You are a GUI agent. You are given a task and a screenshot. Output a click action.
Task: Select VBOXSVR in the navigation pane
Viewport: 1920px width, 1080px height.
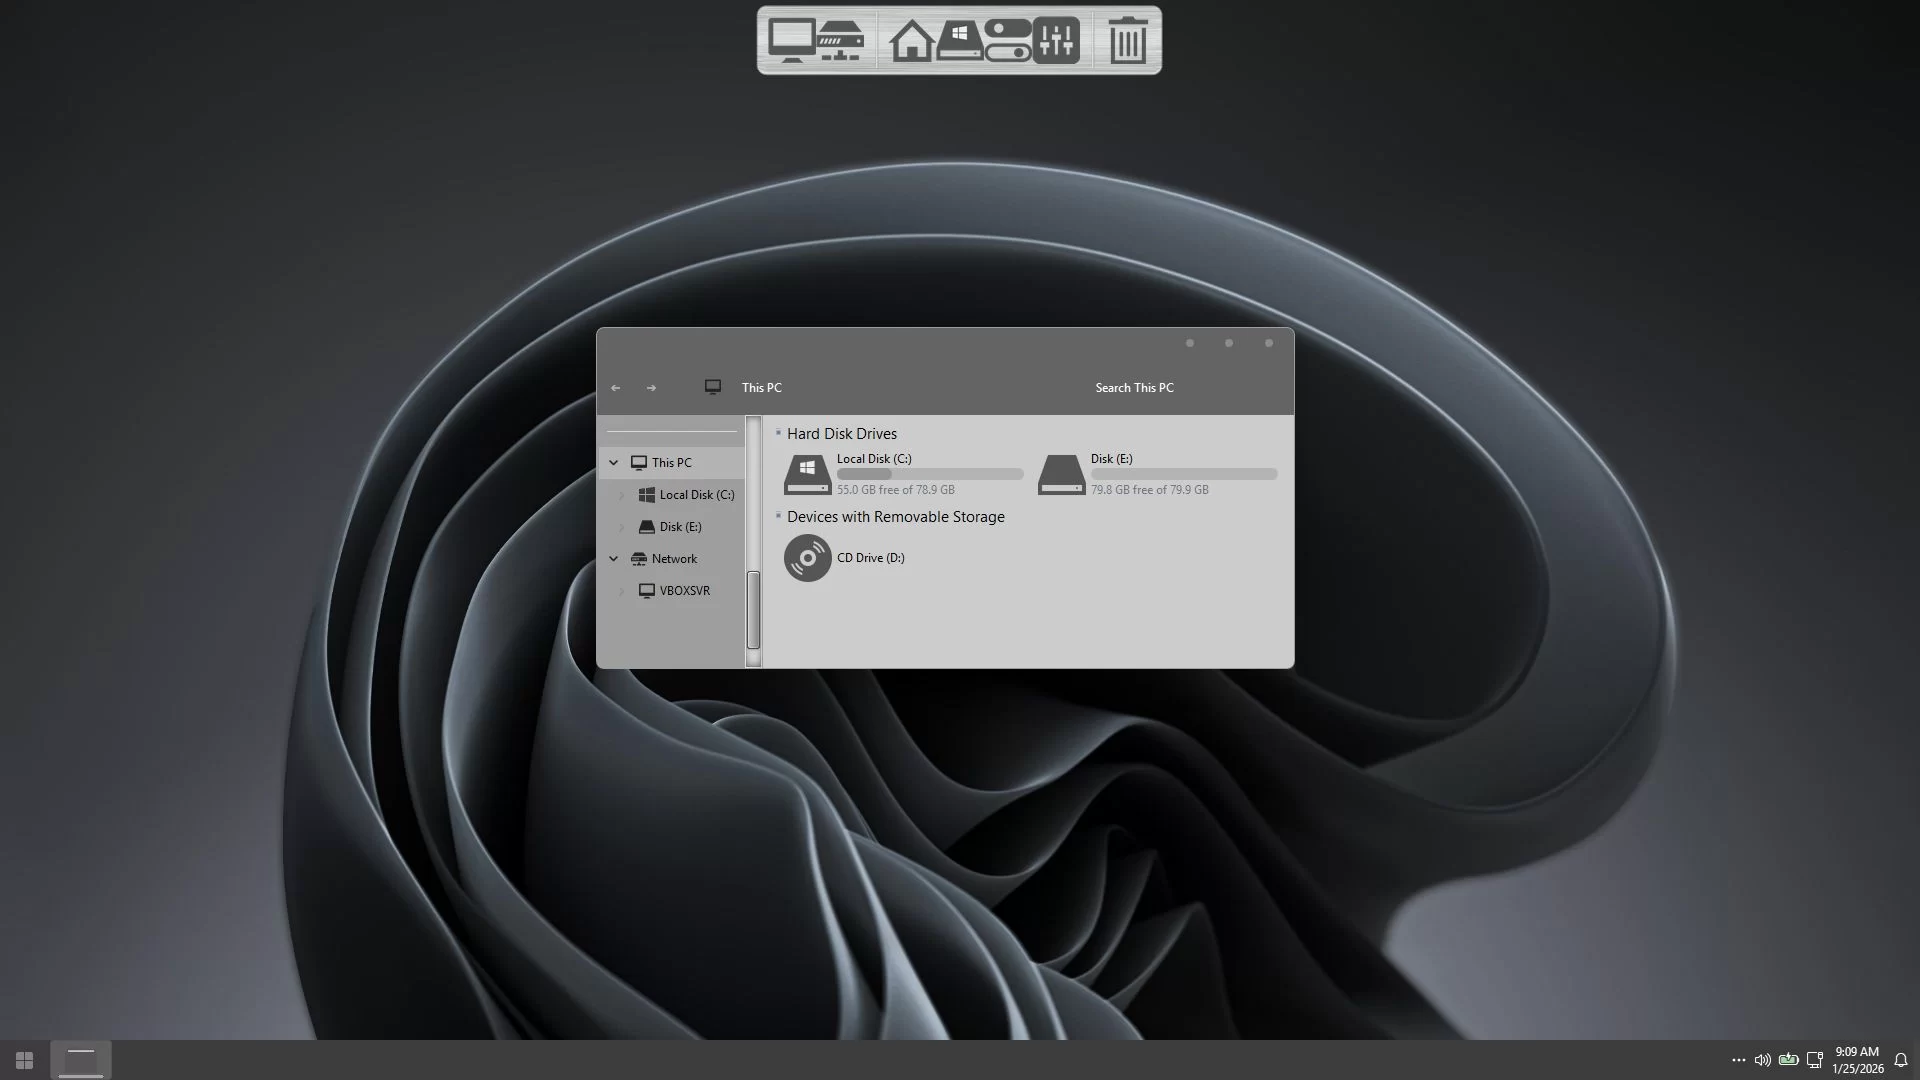coord(684,591)
